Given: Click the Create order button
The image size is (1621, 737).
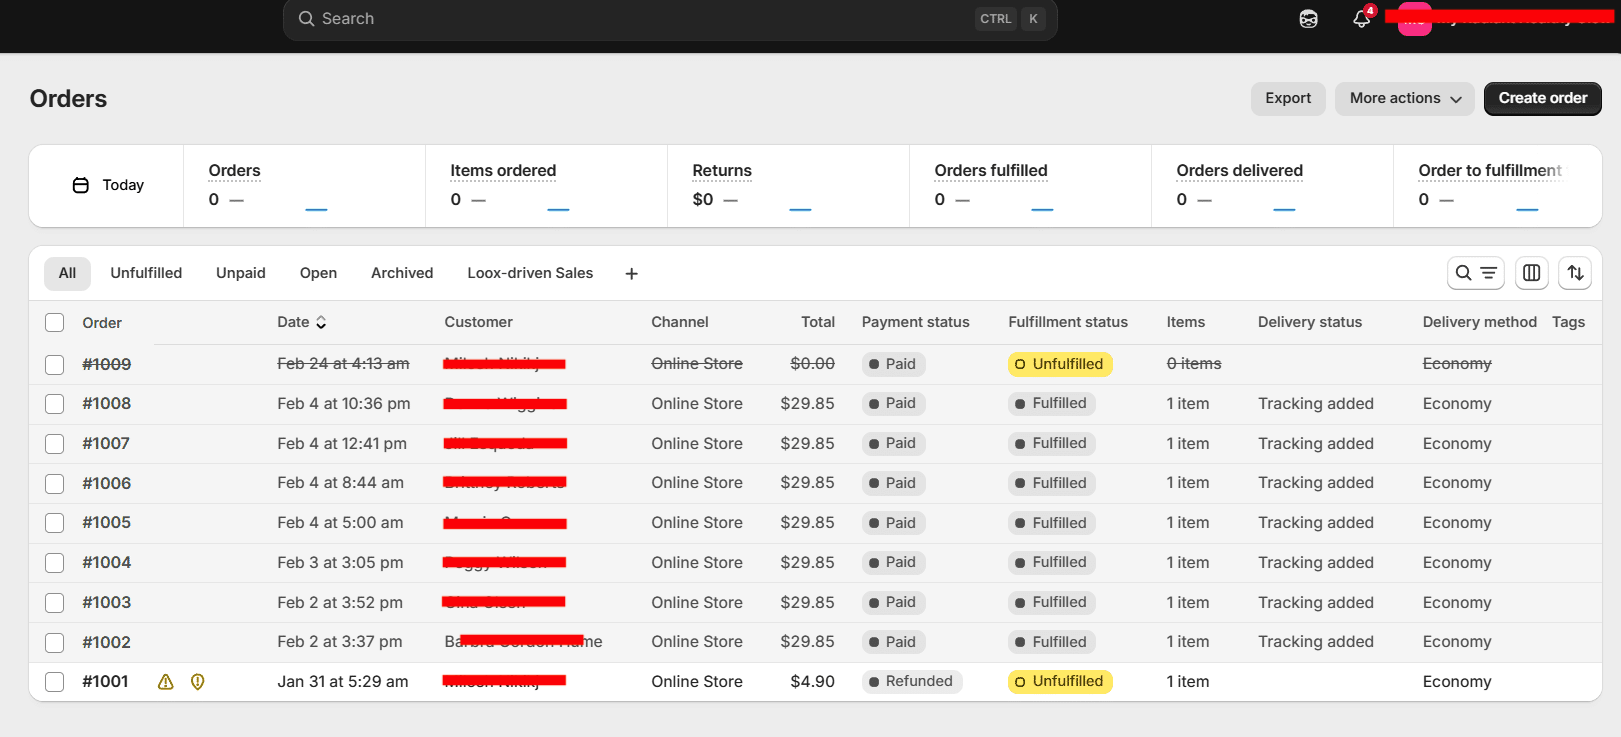Looking at the screenshot, I should [1542, 99].
